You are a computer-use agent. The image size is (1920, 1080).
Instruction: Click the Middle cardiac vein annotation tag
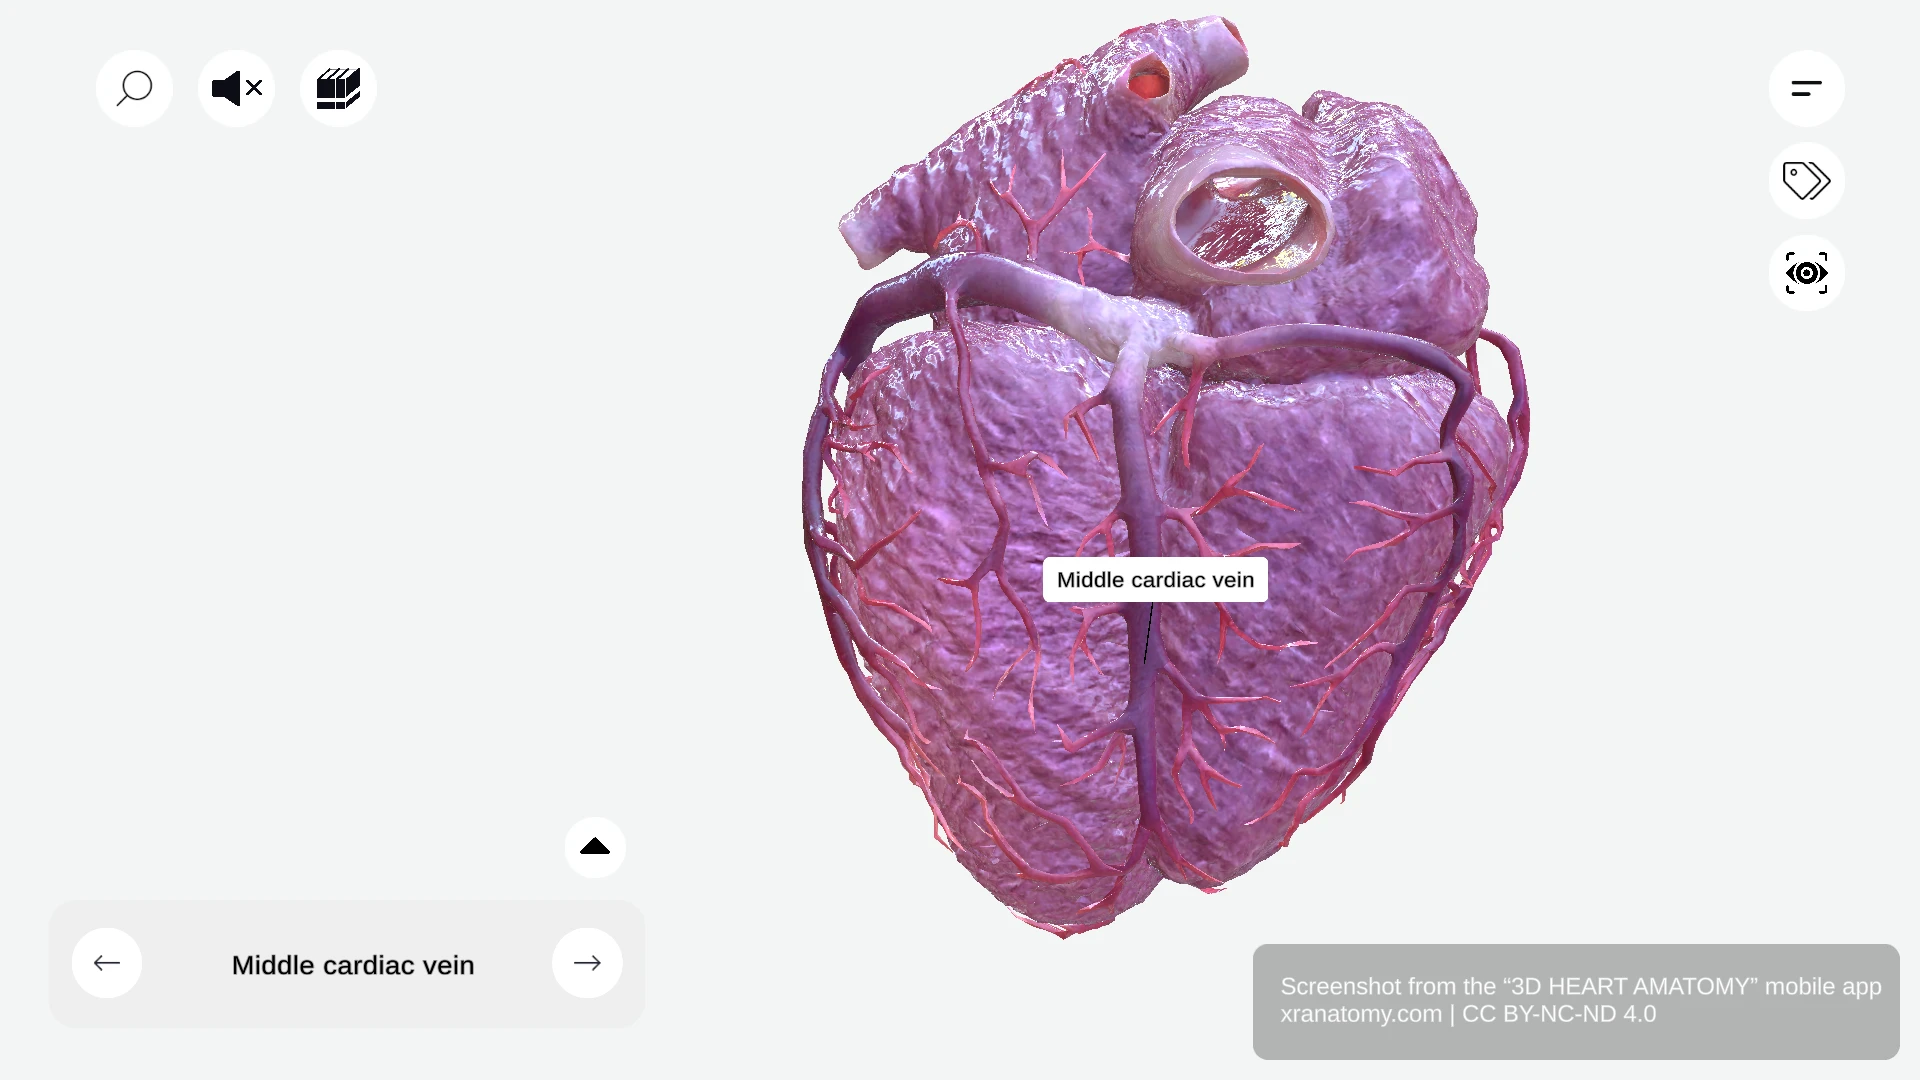pyautogui.click(x=1154, y=580)
